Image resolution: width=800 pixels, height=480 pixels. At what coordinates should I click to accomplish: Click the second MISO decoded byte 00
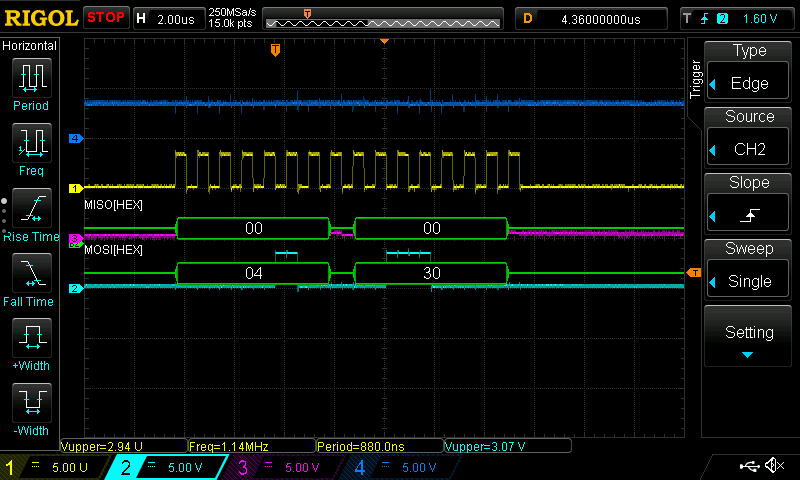(431, 229)
